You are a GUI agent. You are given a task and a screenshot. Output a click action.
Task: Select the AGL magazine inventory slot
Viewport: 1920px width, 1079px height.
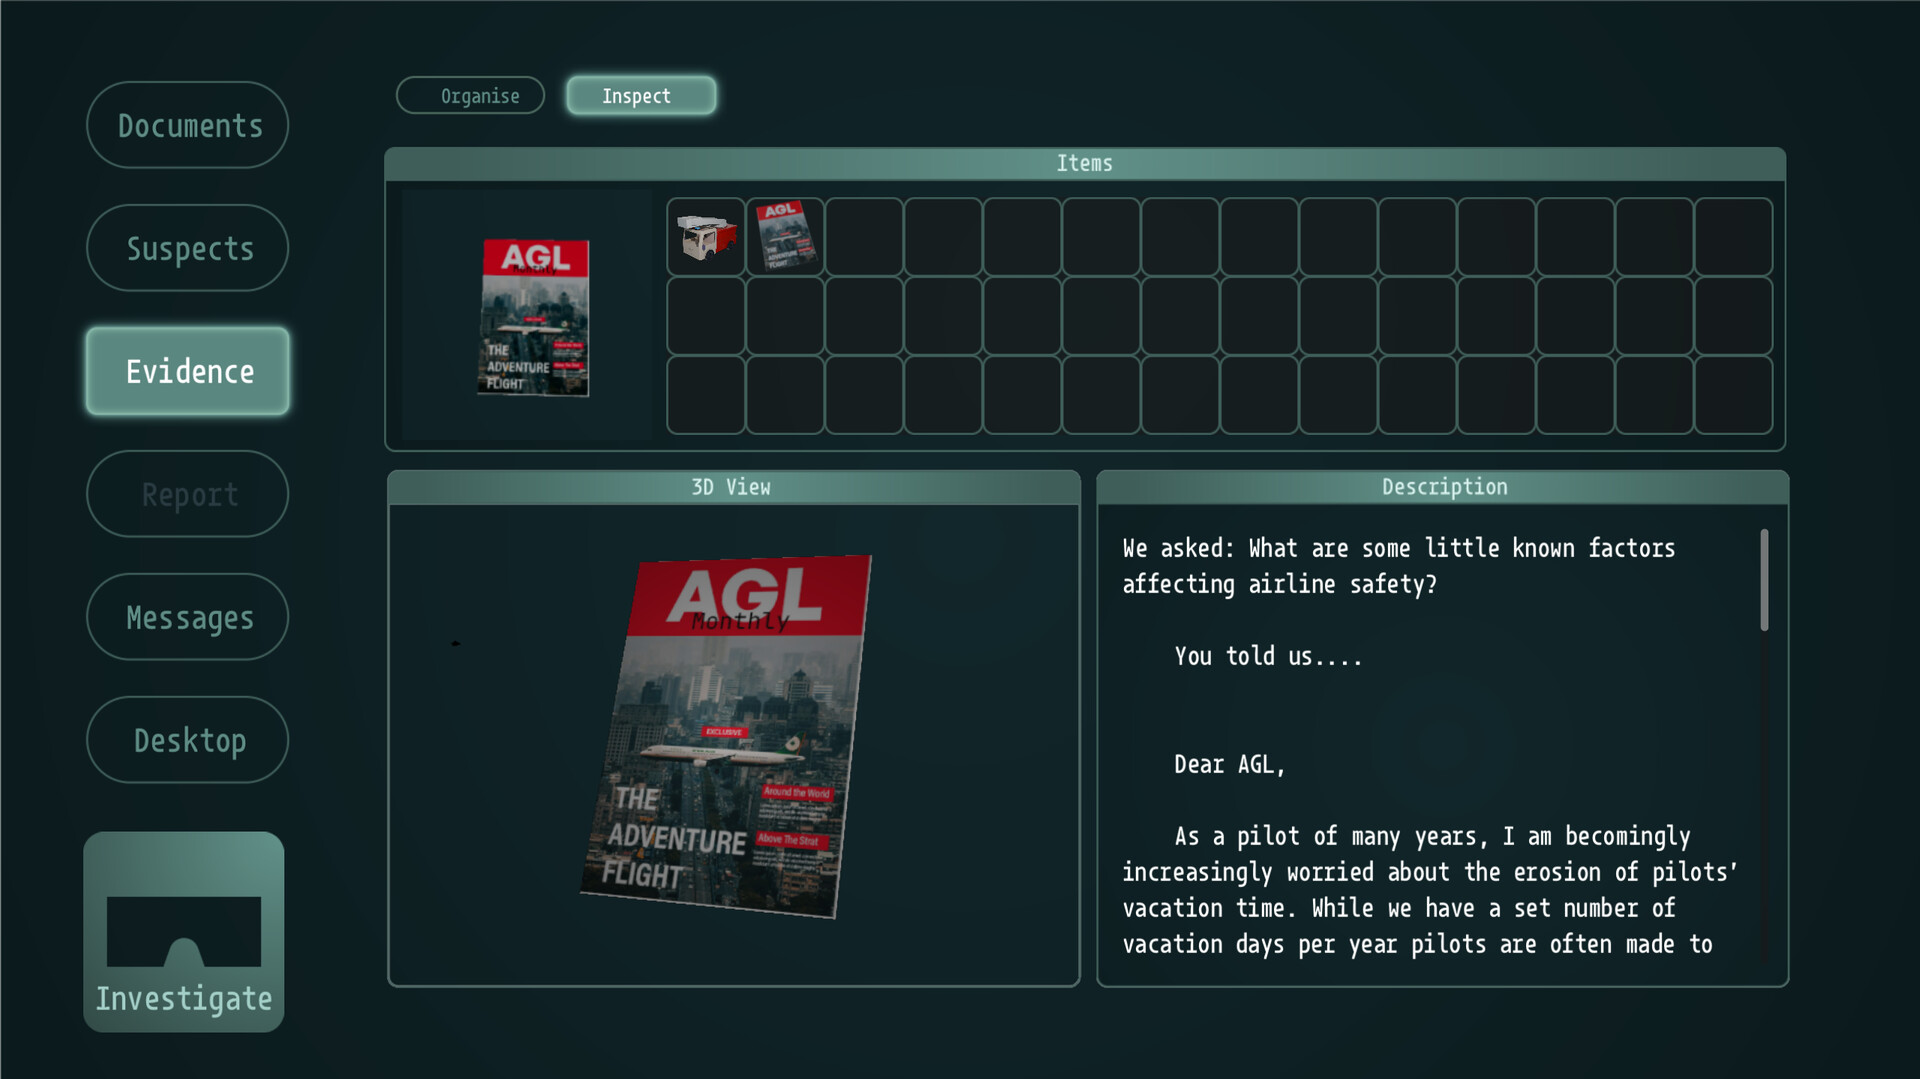click(785, 237)
